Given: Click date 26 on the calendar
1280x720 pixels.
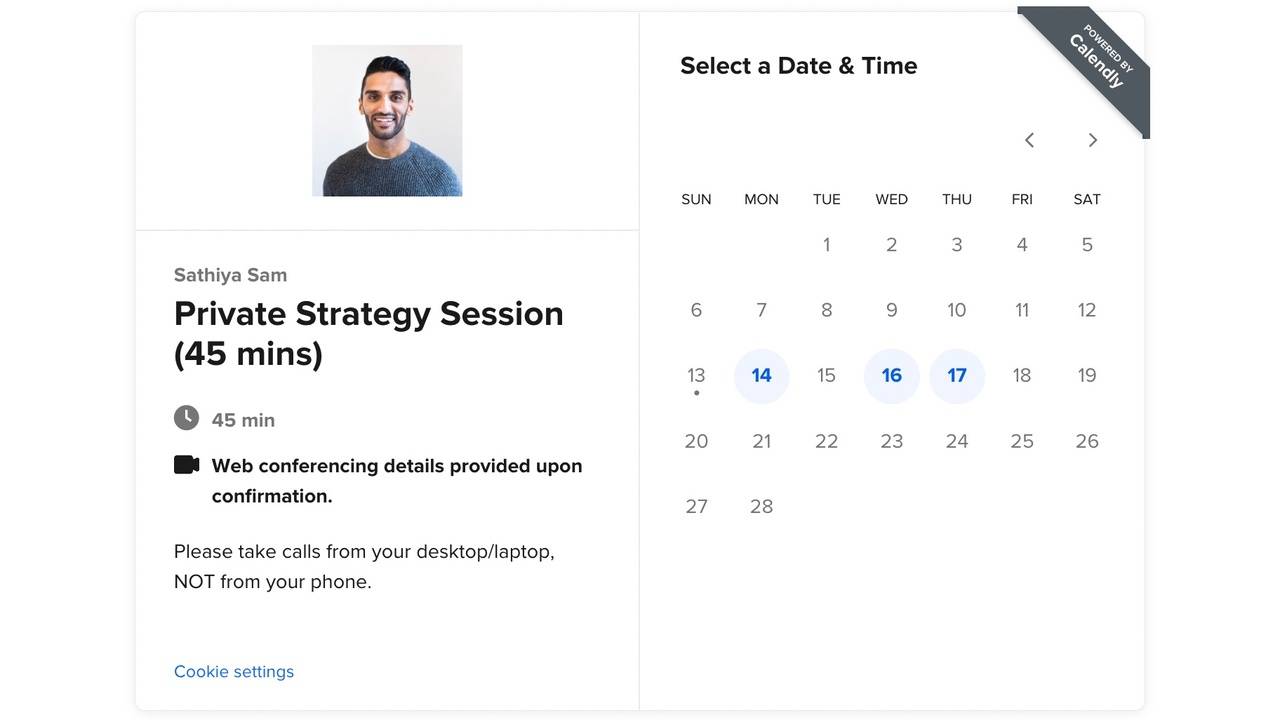Looking at the screenshot, I should point(1086,441).
